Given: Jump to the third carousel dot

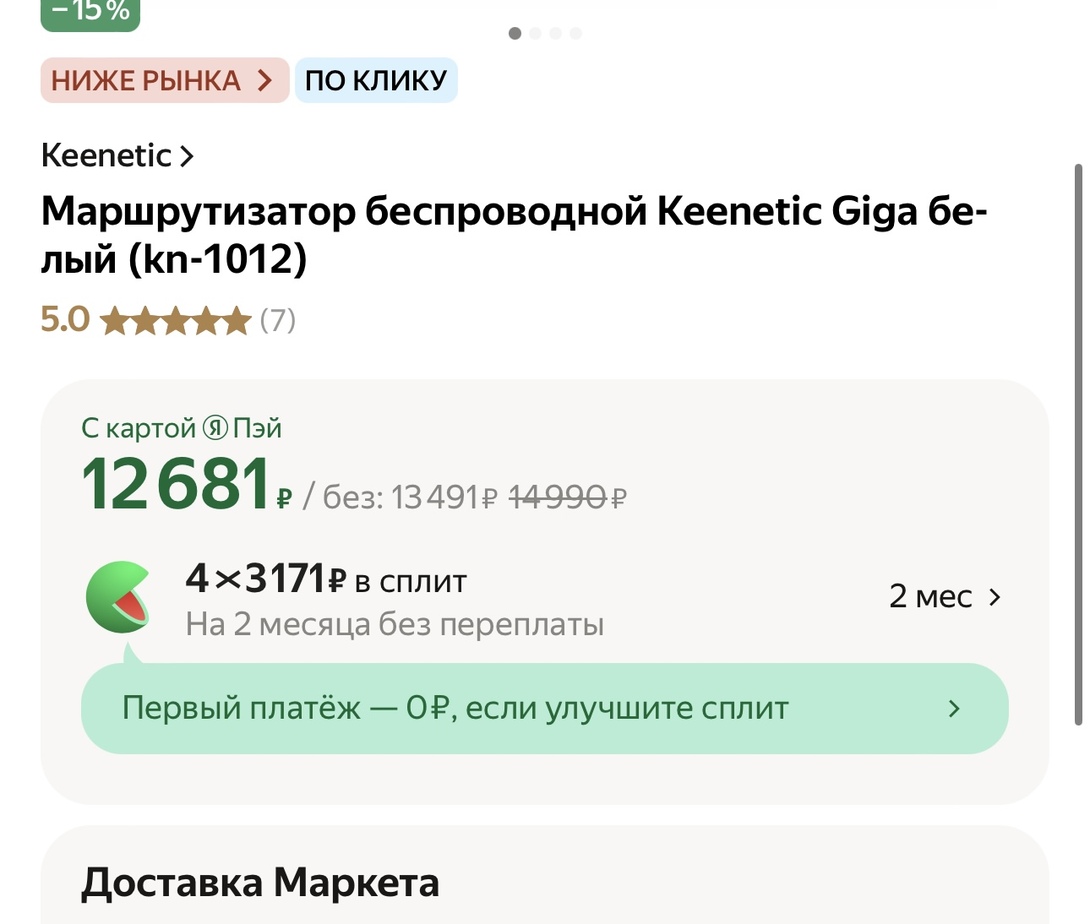Looking at the screenshot, I should pyautogui.click(x=556, y=33).
